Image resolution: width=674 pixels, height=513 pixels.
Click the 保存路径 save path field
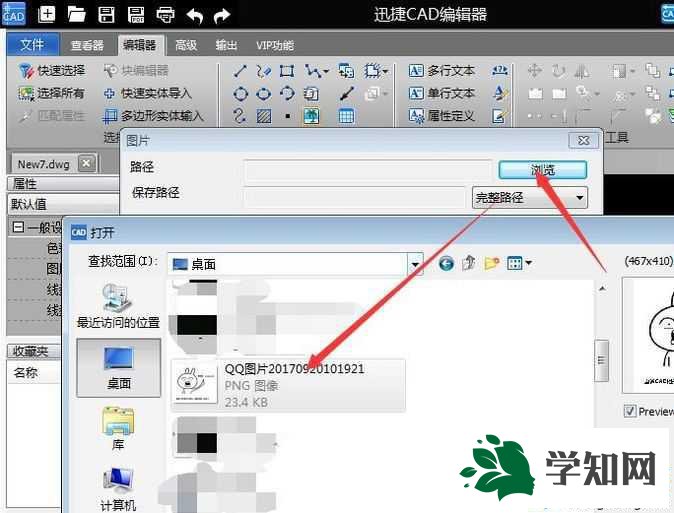pos(355,197)
